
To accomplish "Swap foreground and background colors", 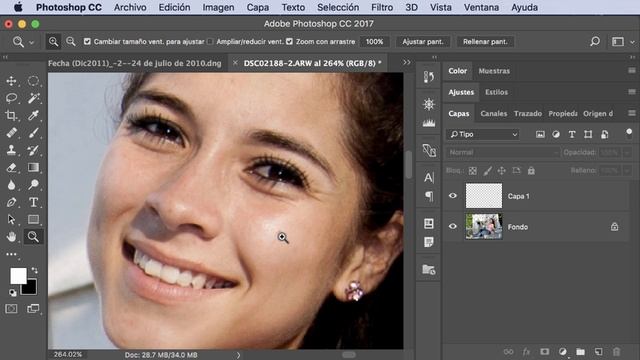I will 34,270.
